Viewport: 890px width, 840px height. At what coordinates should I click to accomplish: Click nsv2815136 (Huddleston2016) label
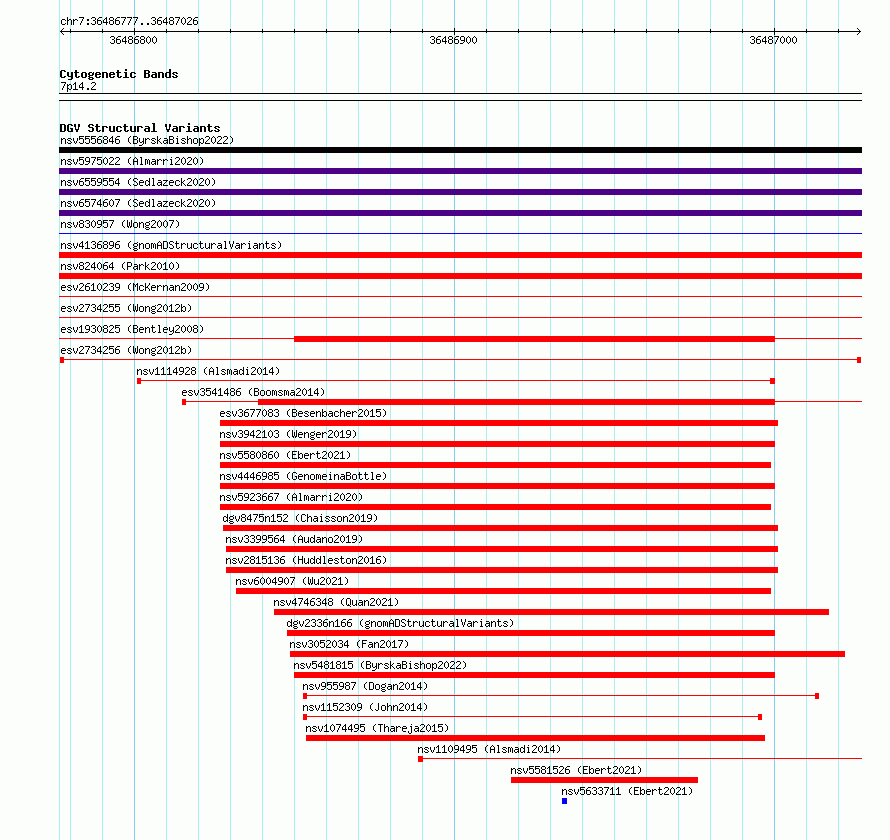point(306,560)
